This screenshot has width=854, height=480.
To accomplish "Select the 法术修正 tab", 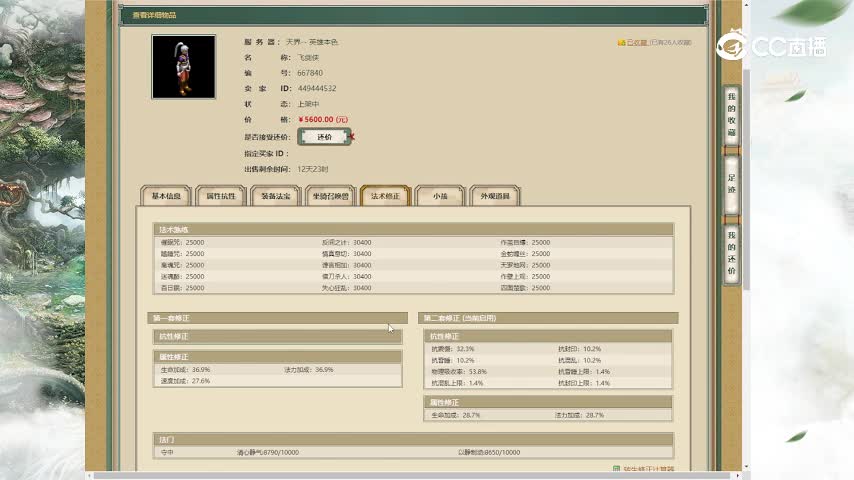I will click(x=385, y=197).
